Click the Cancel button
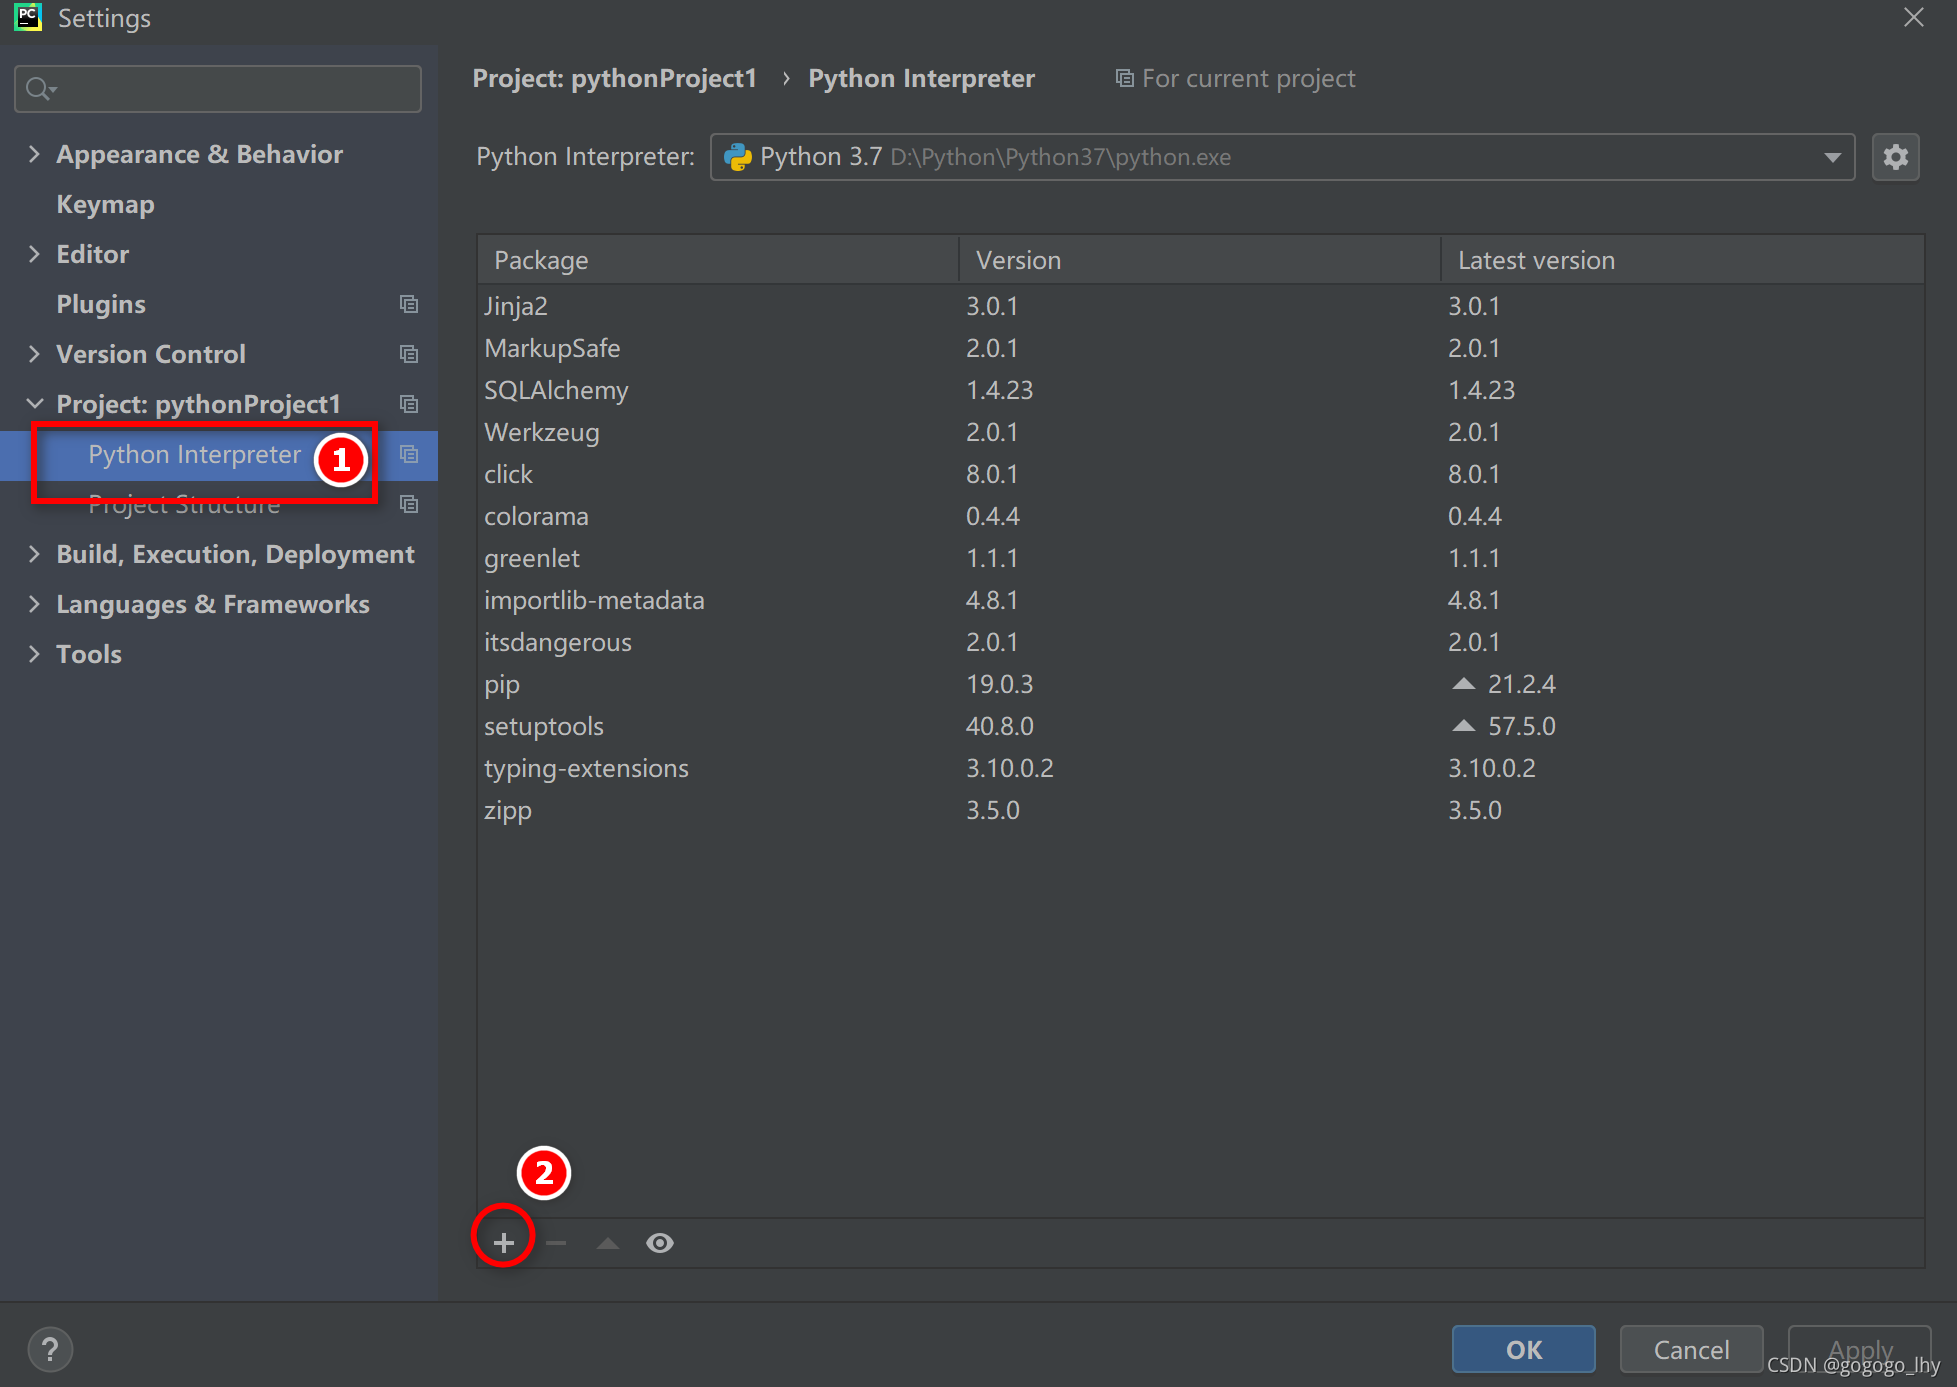This screenshot has width=1957, height=1387. (x=1690, y=1349)
